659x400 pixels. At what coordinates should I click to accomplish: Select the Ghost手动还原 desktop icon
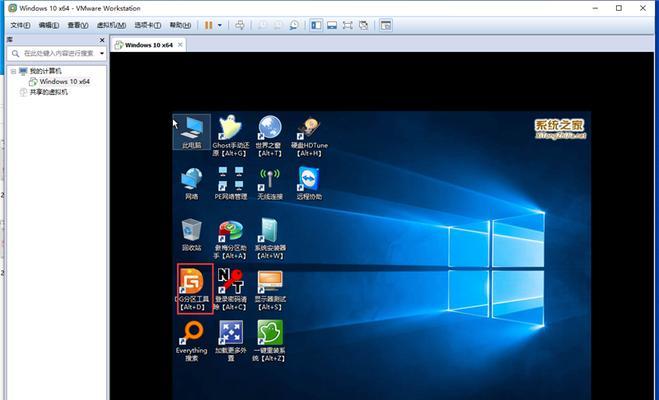231,136
